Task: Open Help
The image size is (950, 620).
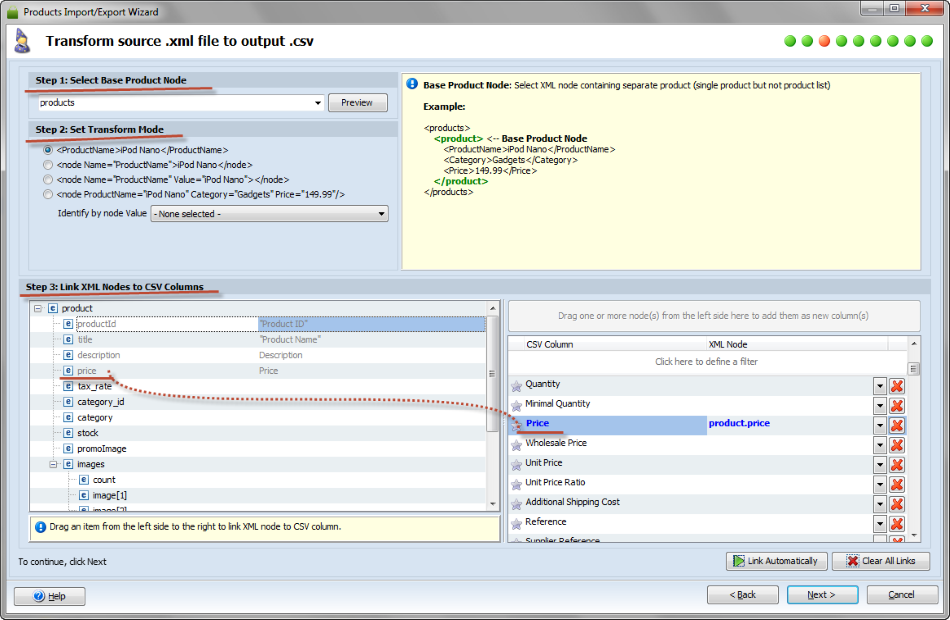Action: (x=50, y=596)
